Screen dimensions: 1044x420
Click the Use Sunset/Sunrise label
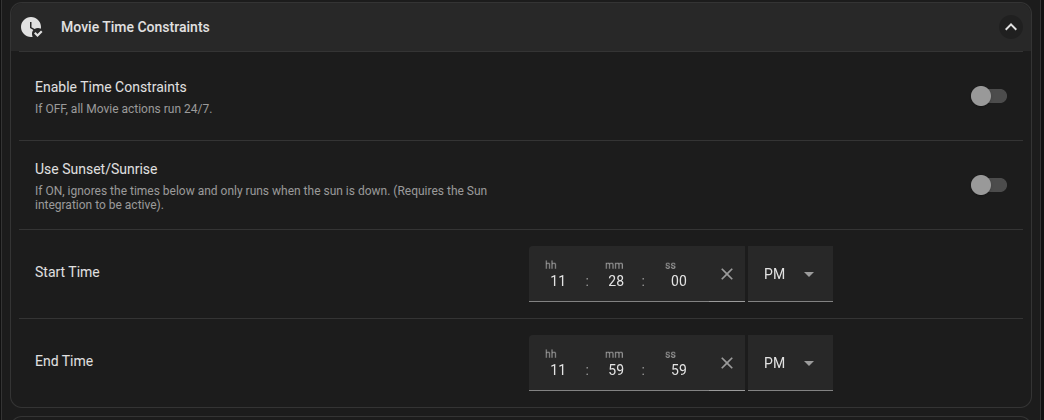point(96,169)
